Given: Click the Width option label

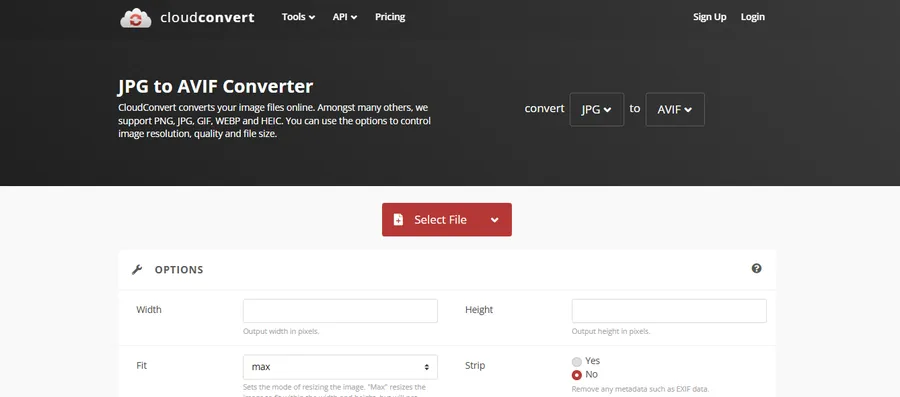Looking at the screenshot, I should [x=149, y=310].
